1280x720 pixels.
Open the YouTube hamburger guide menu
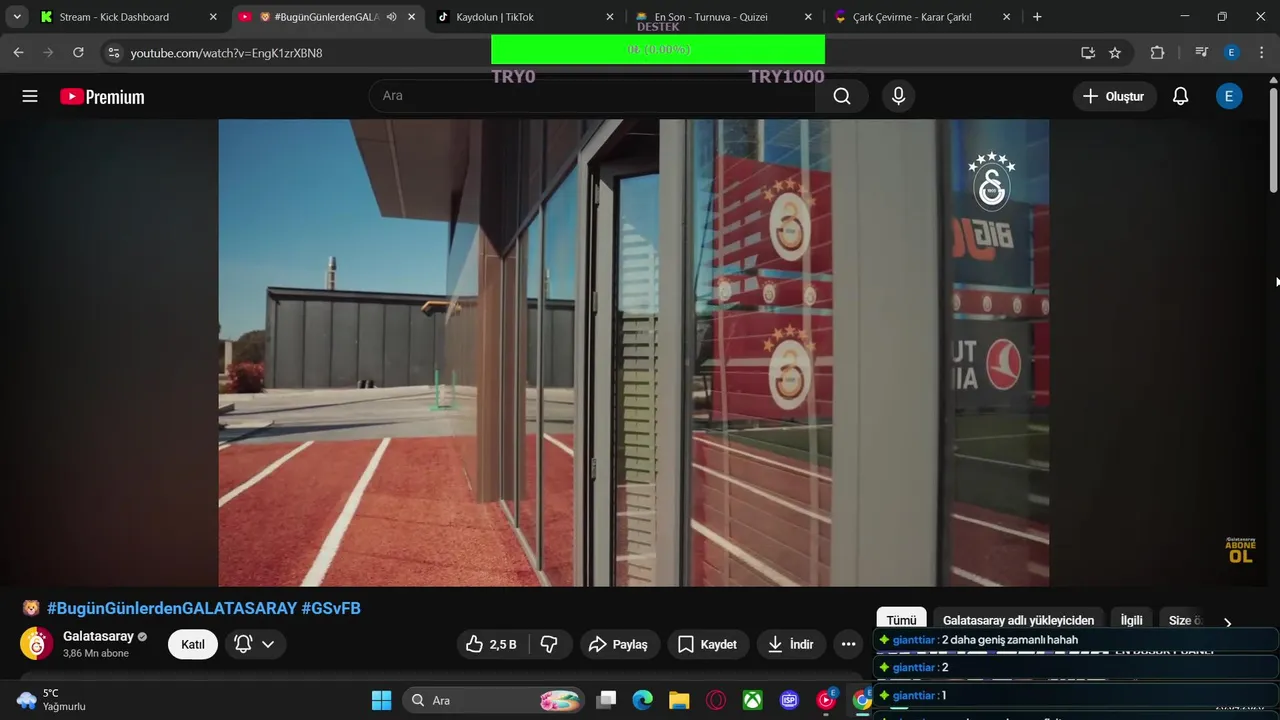point(30,96)
